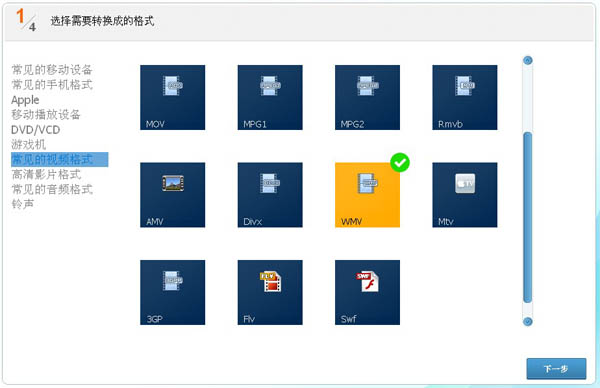Image resolution: width=600 pixels, height=388 pixels.
Task: Open the 常见的音频格式 category
Action: click(x=52, y=189)
